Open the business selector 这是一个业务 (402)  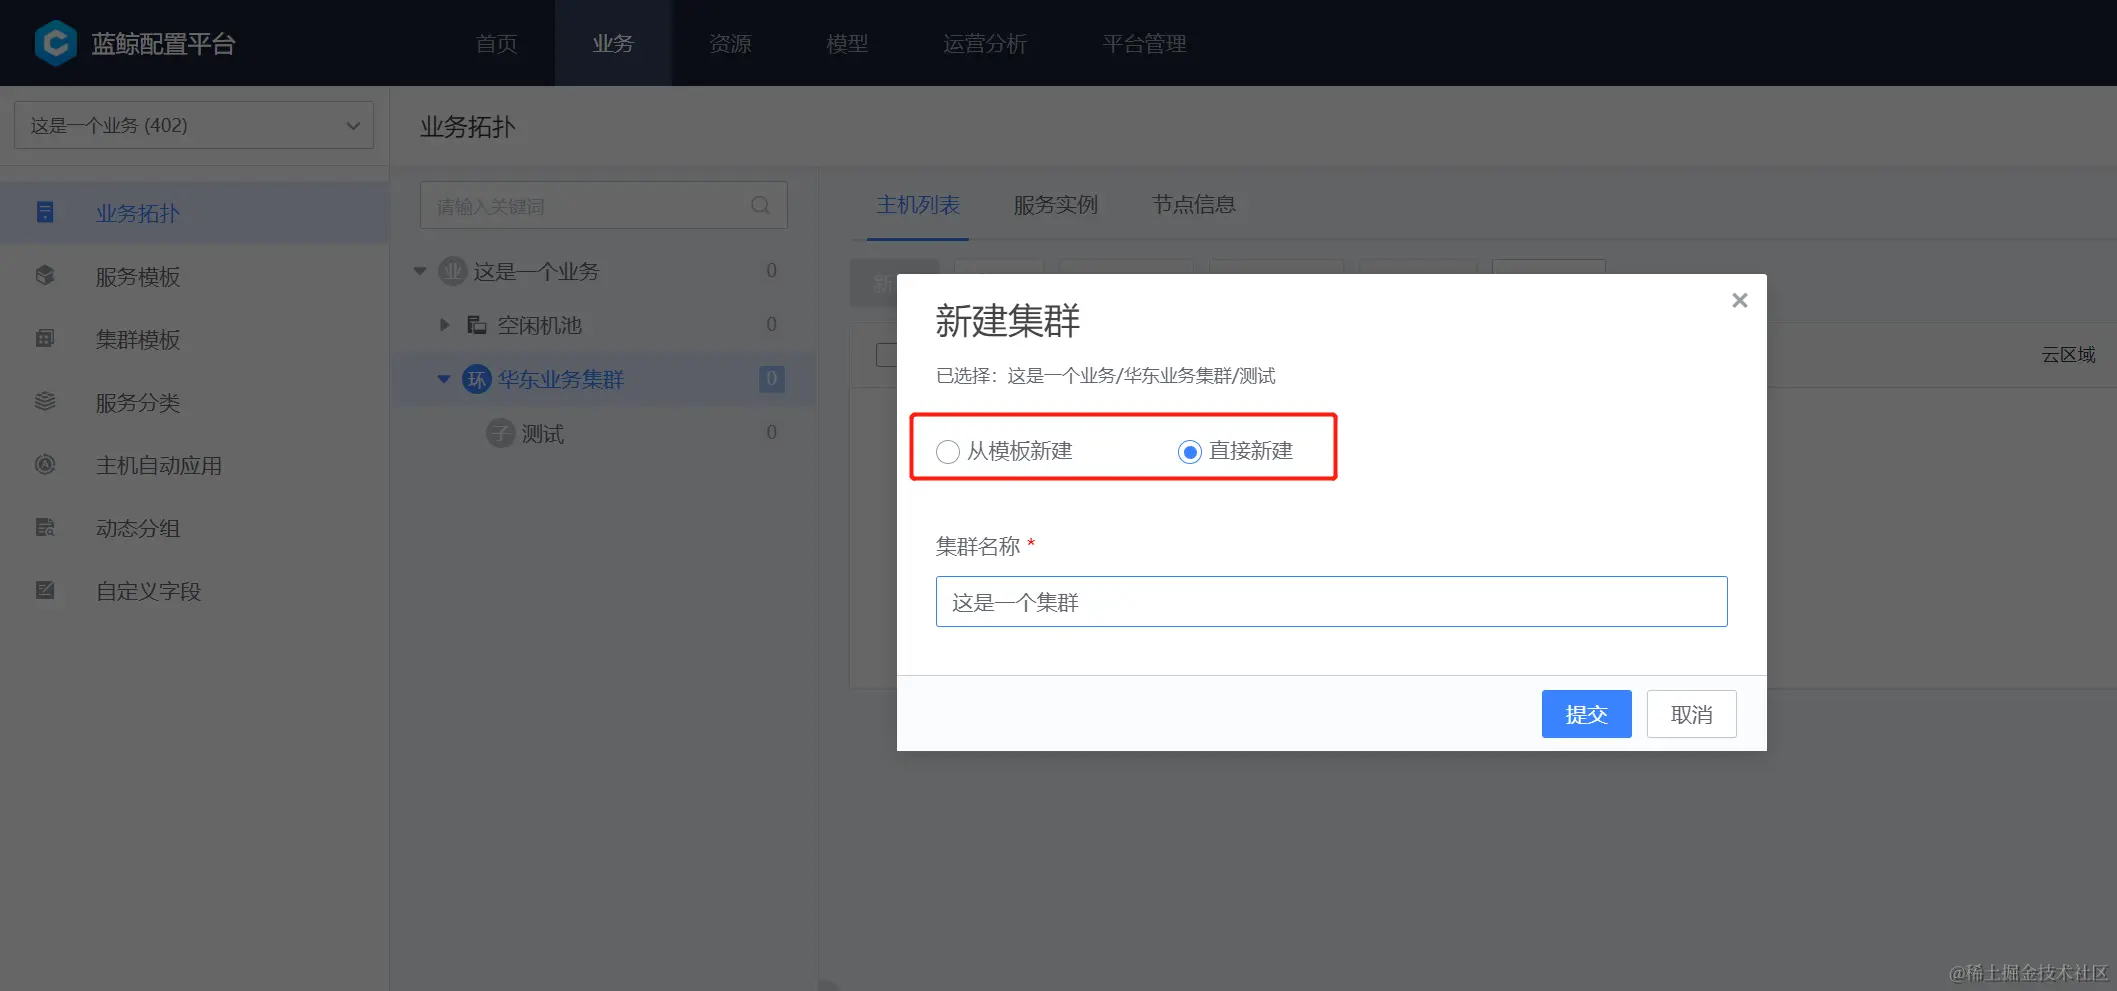(x=194, y=125)
